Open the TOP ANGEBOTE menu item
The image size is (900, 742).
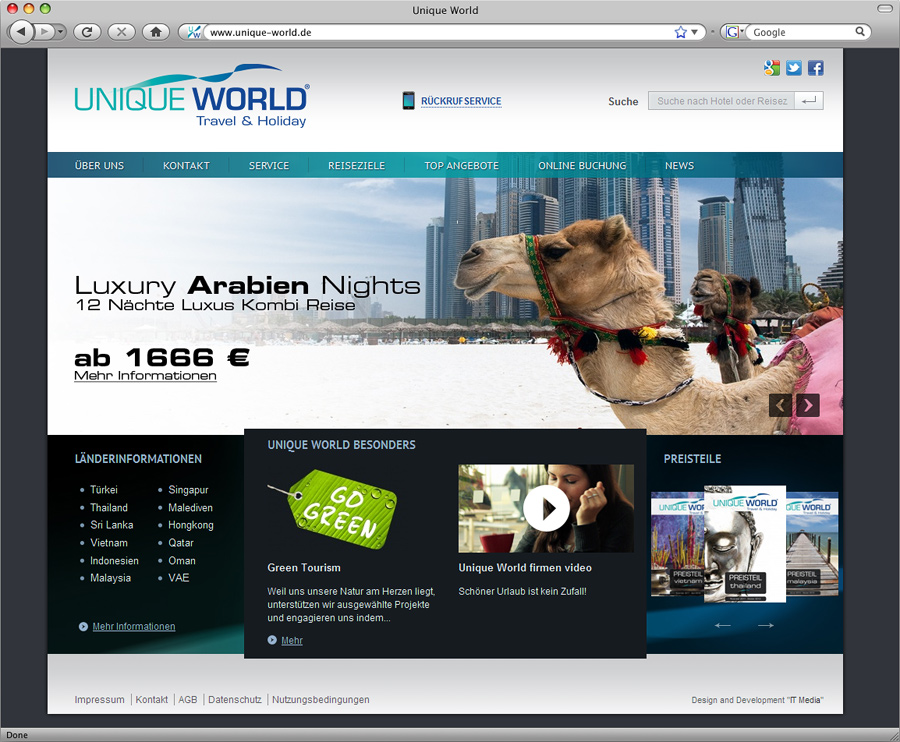[461, 165]
